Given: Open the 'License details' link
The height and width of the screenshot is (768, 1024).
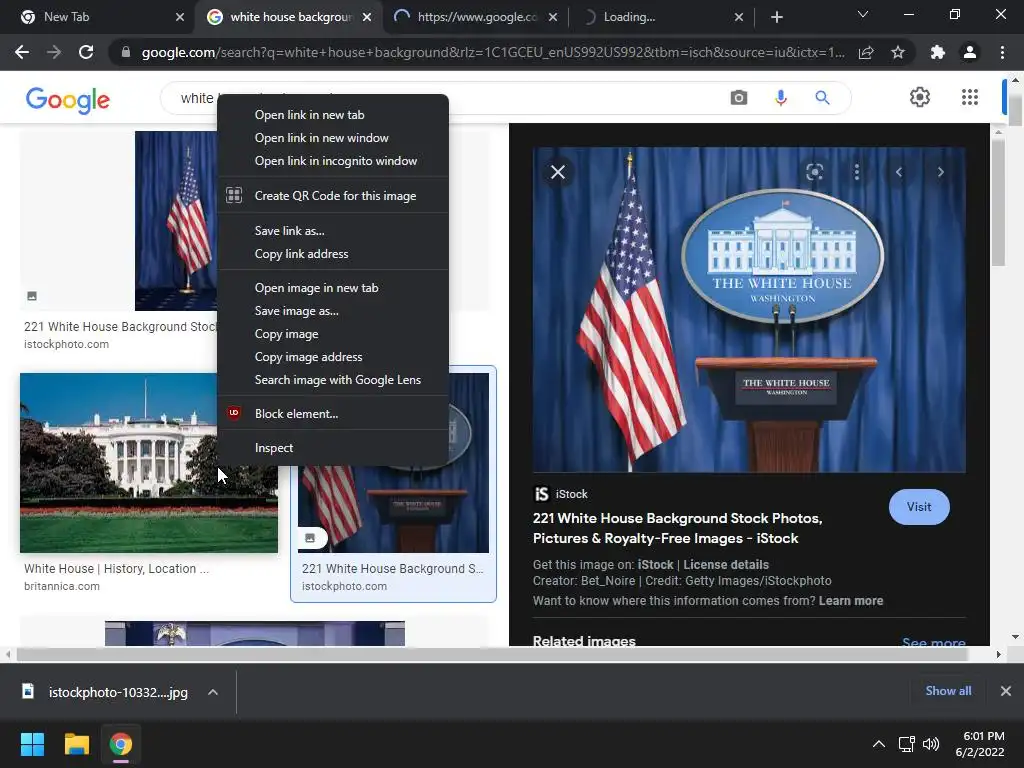Looking at the screenshot, I should pos(726,565).
